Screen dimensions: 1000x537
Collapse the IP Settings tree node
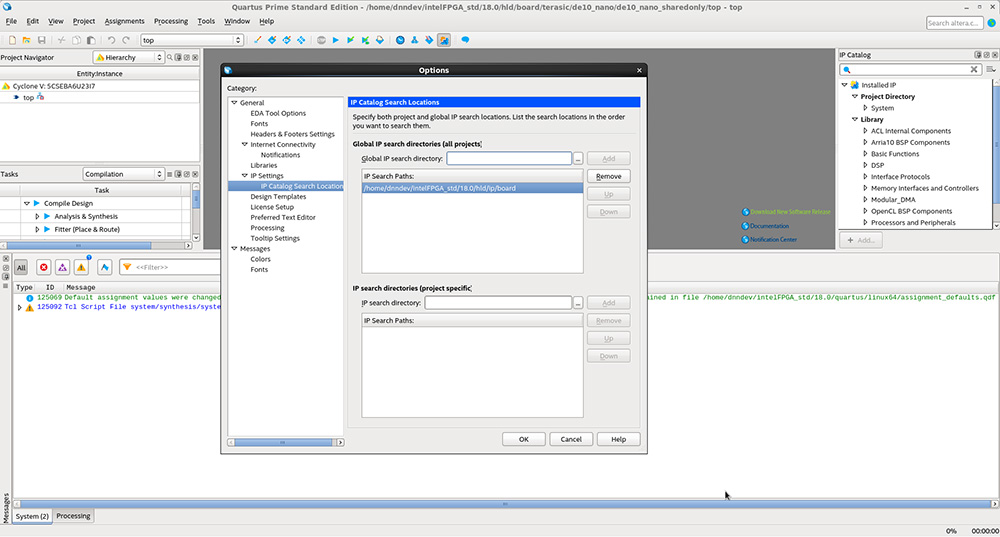pyautogui.click(x=244, y=176)
